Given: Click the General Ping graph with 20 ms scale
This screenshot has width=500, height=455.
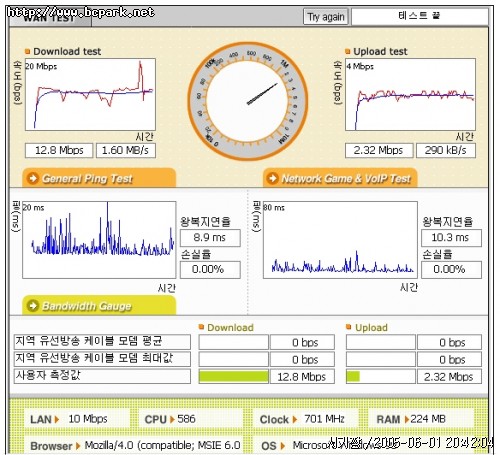Looking at the screenshot, I should tap(99, 240).
